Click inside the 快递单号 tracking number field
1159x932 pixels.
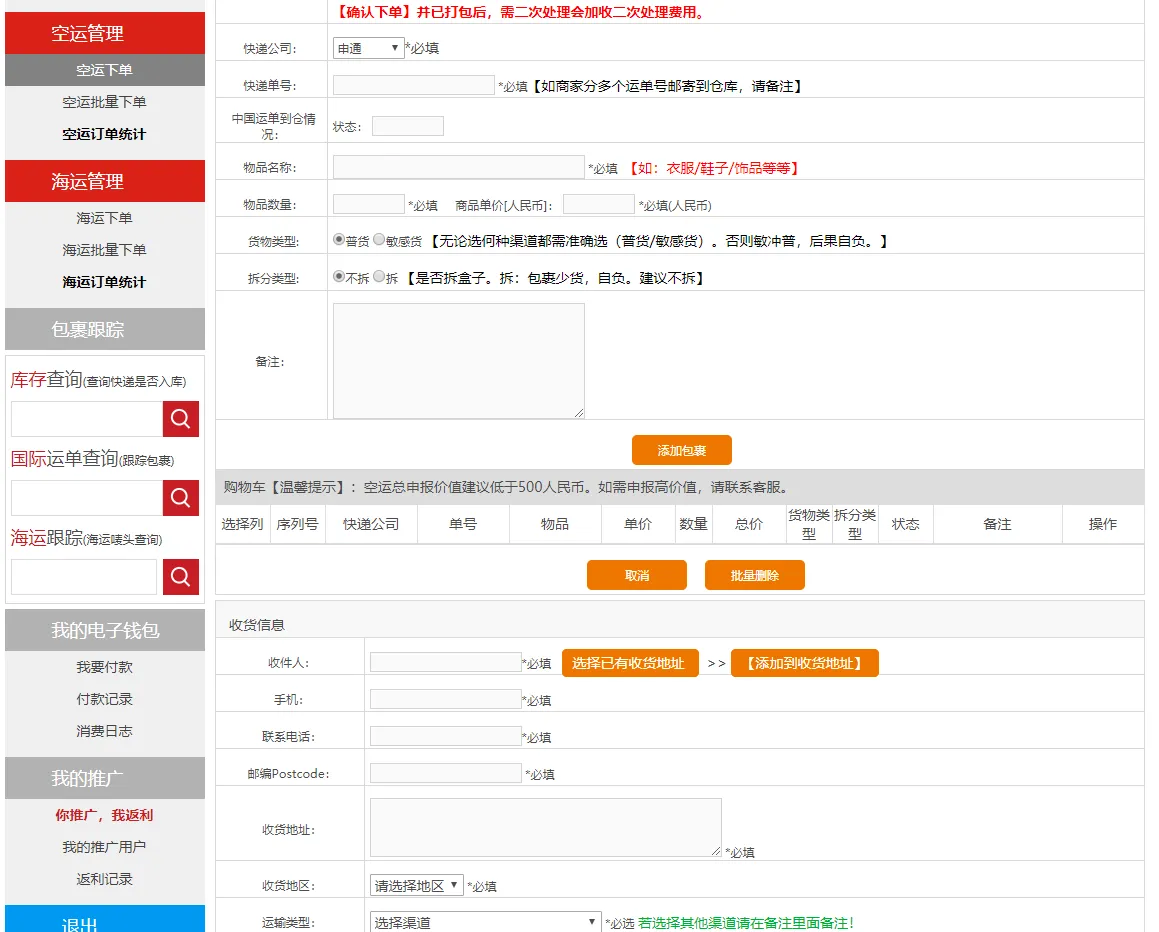coord(412,84)
